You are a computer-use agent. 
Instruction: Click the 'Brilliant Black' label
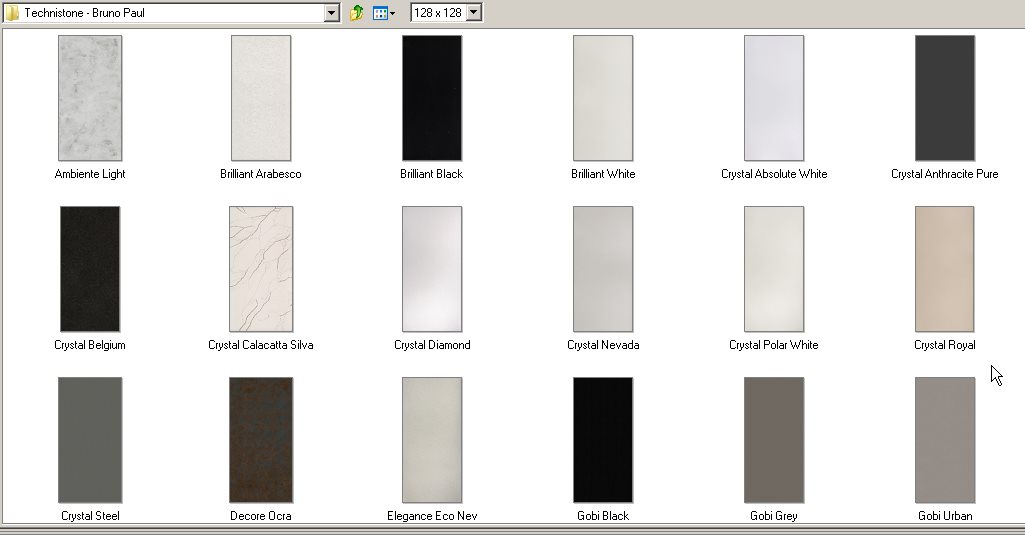pyautogui.click(x=431, y=174)
